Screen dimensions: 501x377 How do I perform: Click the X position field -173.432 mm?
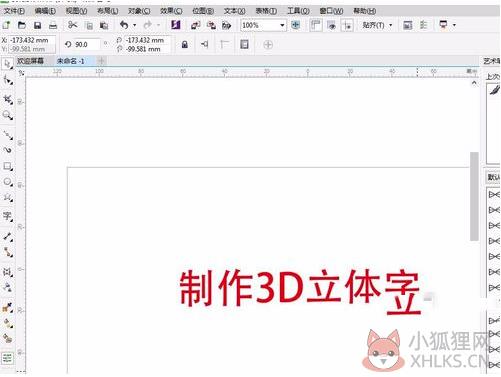31,40
